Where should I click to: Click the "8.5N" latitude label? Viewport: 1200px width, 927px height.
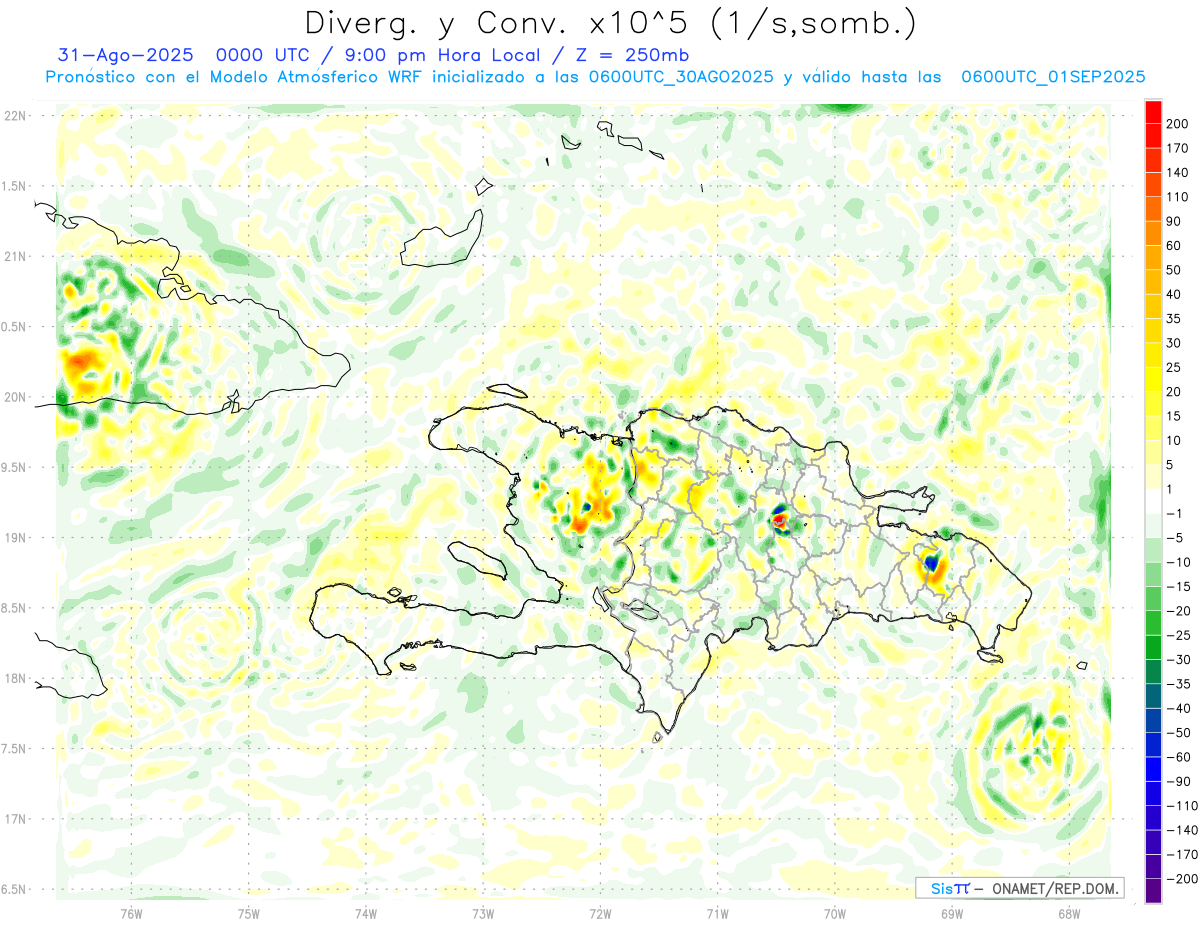tap(13, 608)
